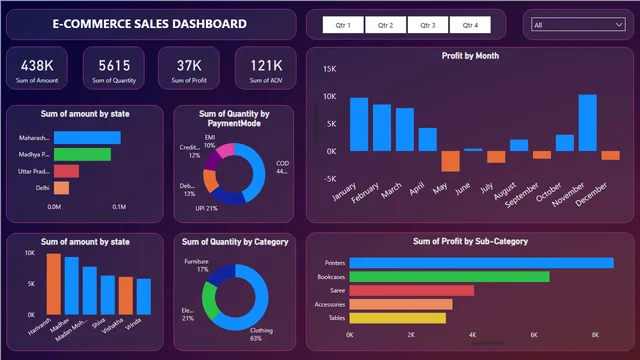640x360 pixels.
Task: Select the negative December profit bar
Action: pyautogui.click(x=611, y=155)
